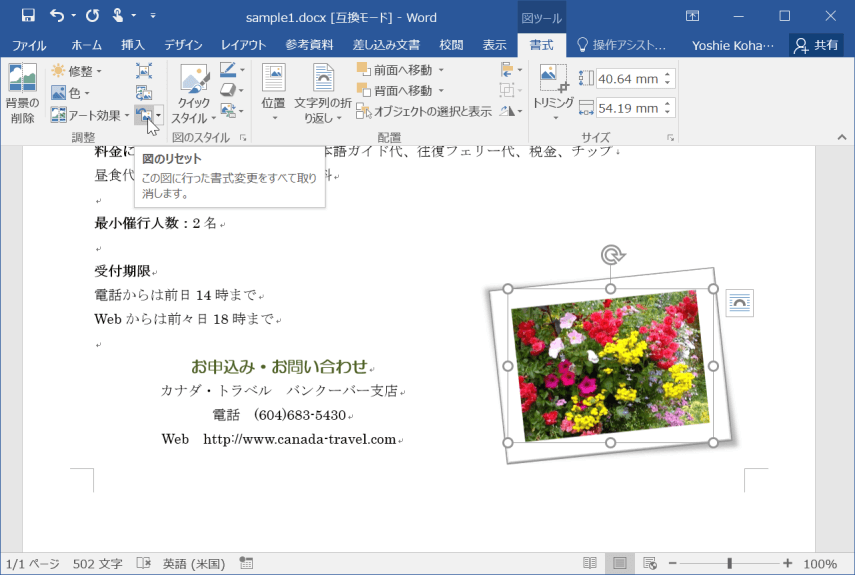
Task: Expand 前面へ移動 dropdown arrow
Action: click(441, 70)
